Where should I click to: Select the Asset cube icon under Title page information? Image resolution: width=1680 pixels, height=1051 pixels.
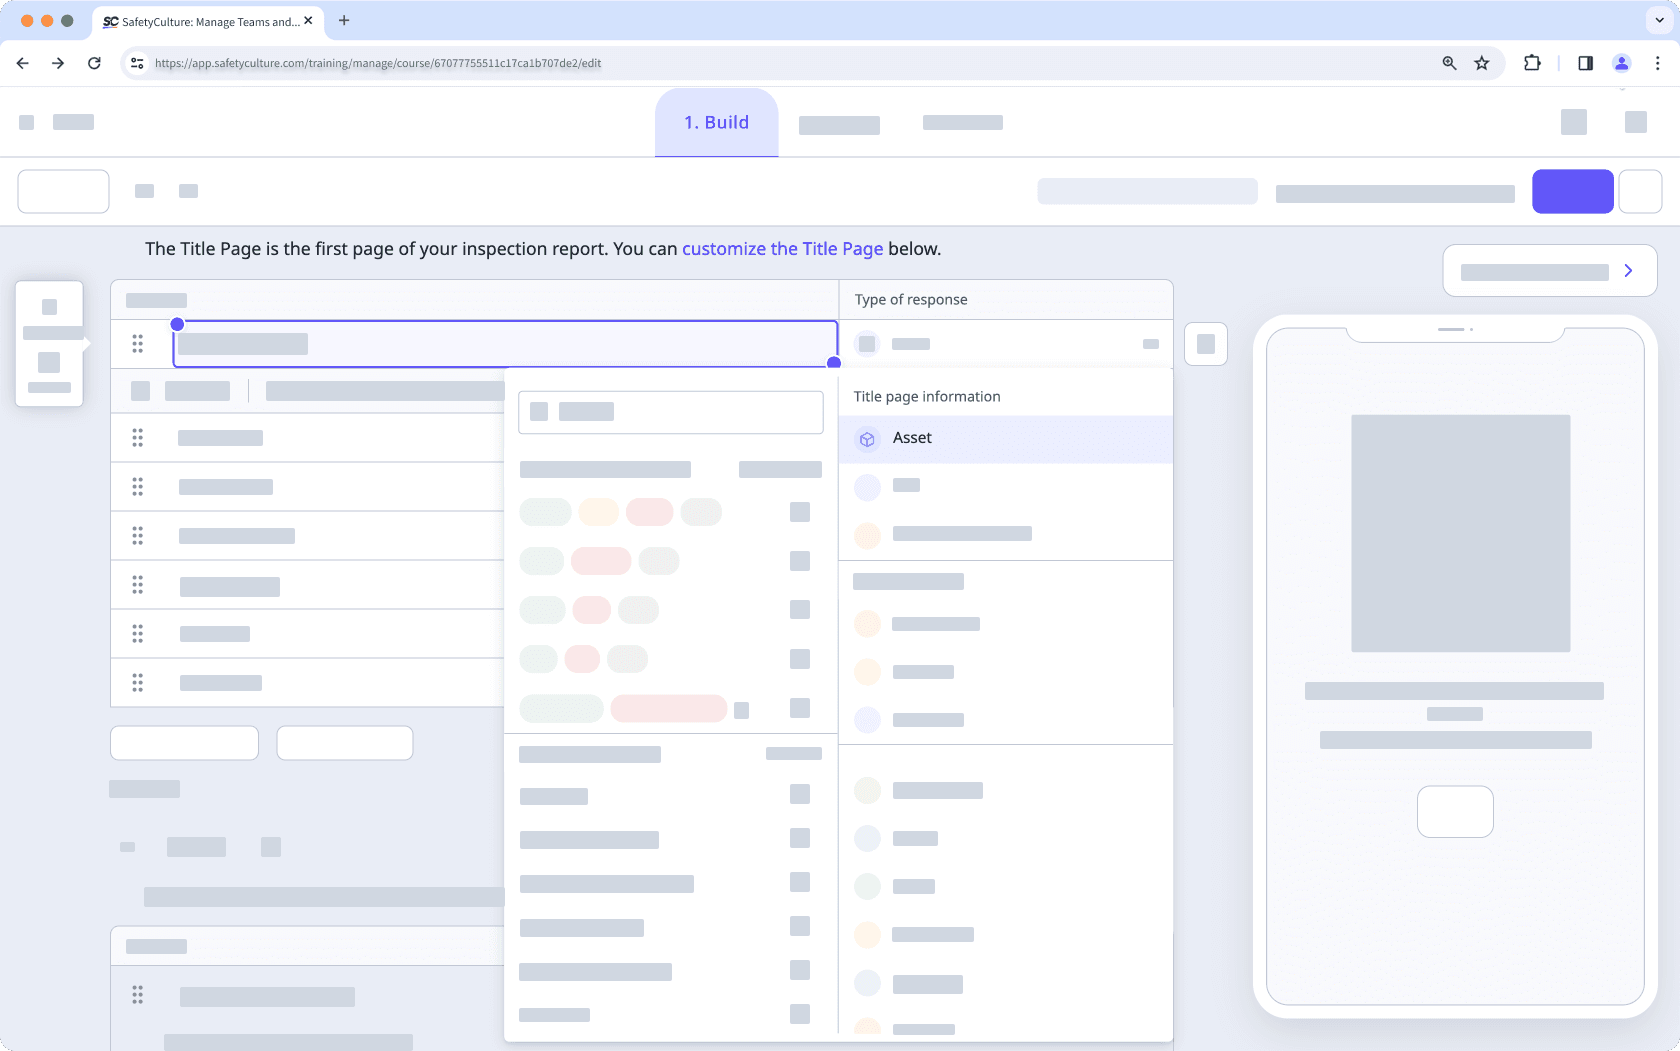(867, 438)
